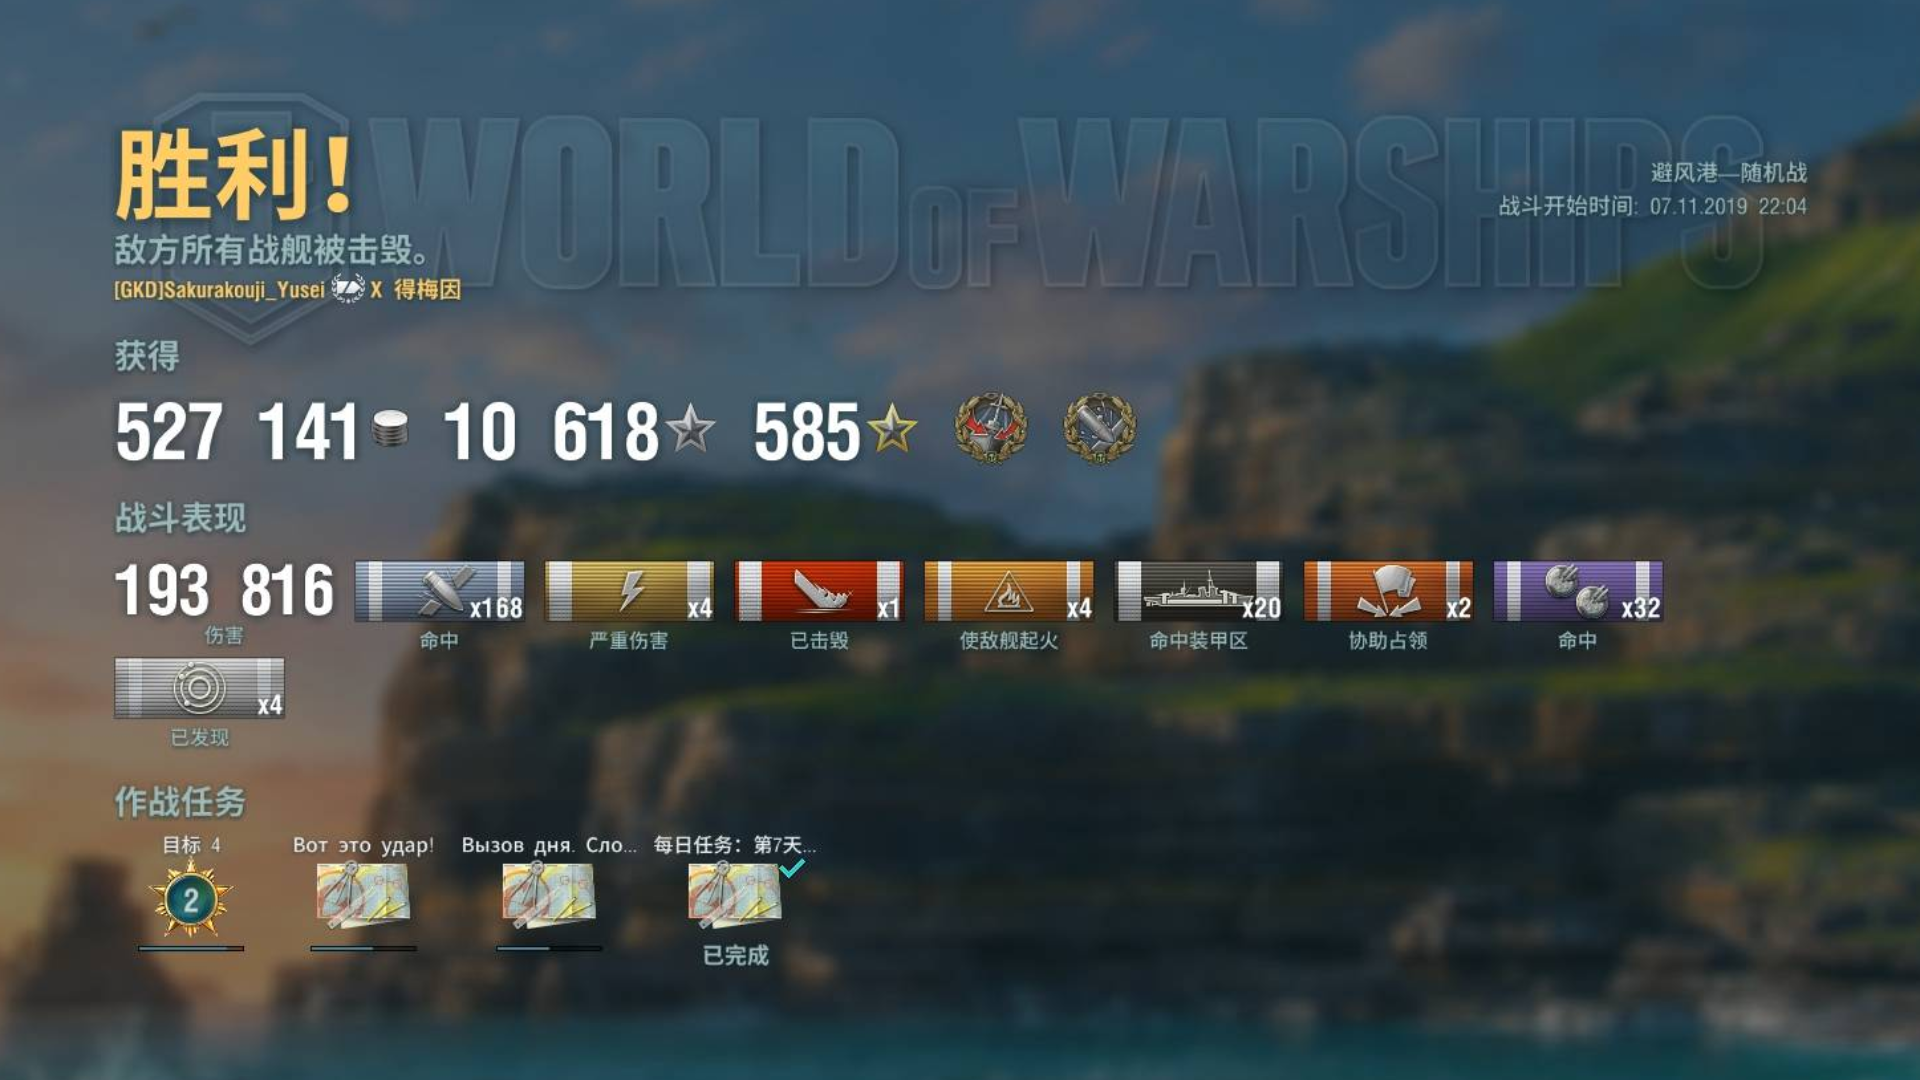The image size is (1920, 1080).
Task: Select the 已发现 spotted ribbon x4
Action: (200, 688)
